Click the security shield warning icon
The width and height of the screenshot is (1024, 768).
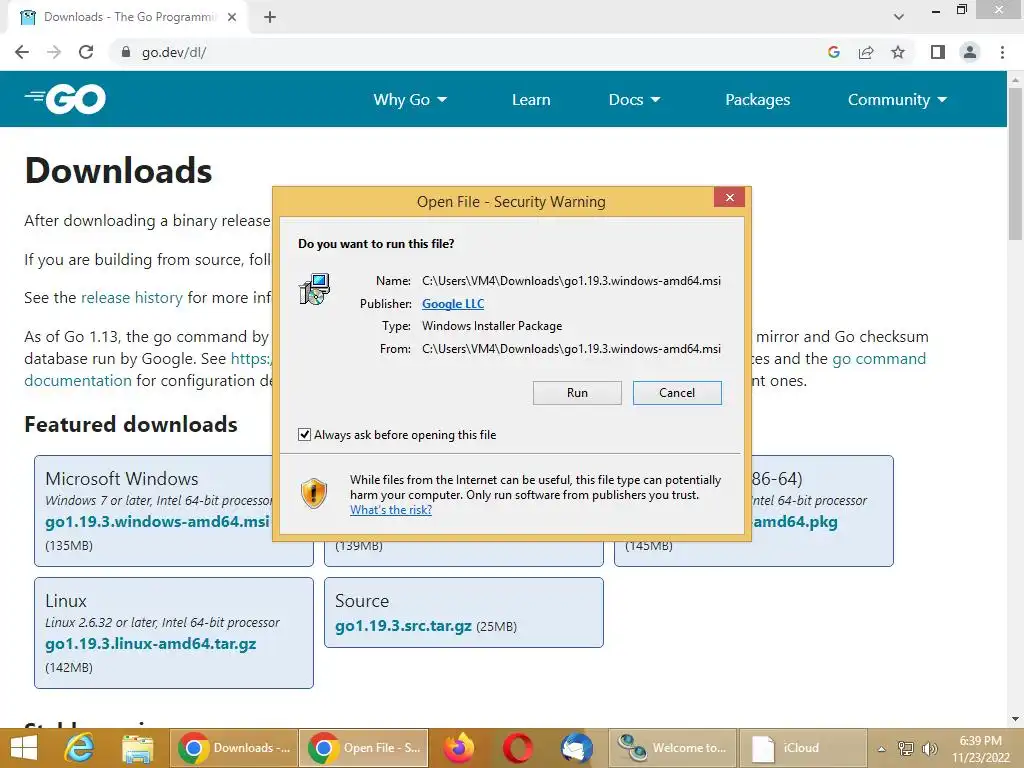click(313, 493)
